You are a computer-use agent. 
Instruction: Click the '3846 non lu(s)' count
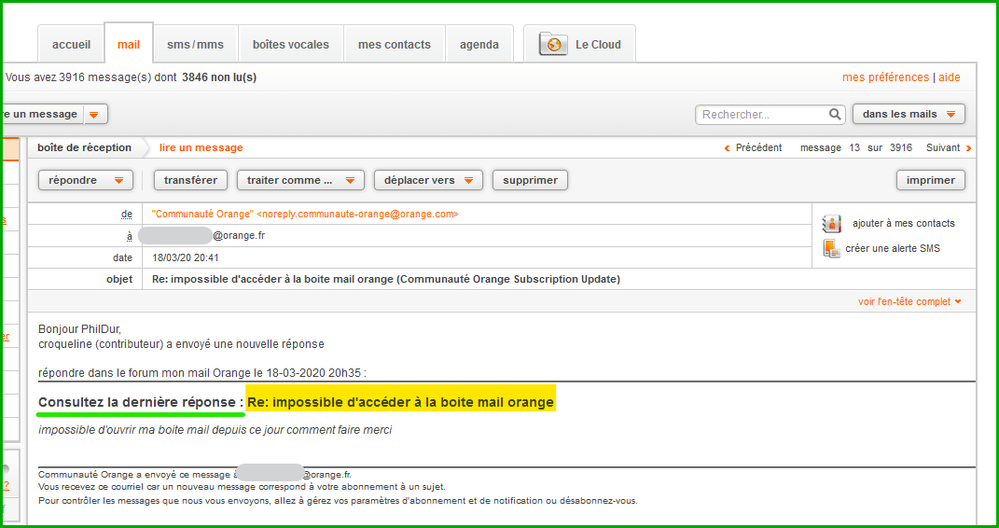pyautogui.click(x=219, y=78)
